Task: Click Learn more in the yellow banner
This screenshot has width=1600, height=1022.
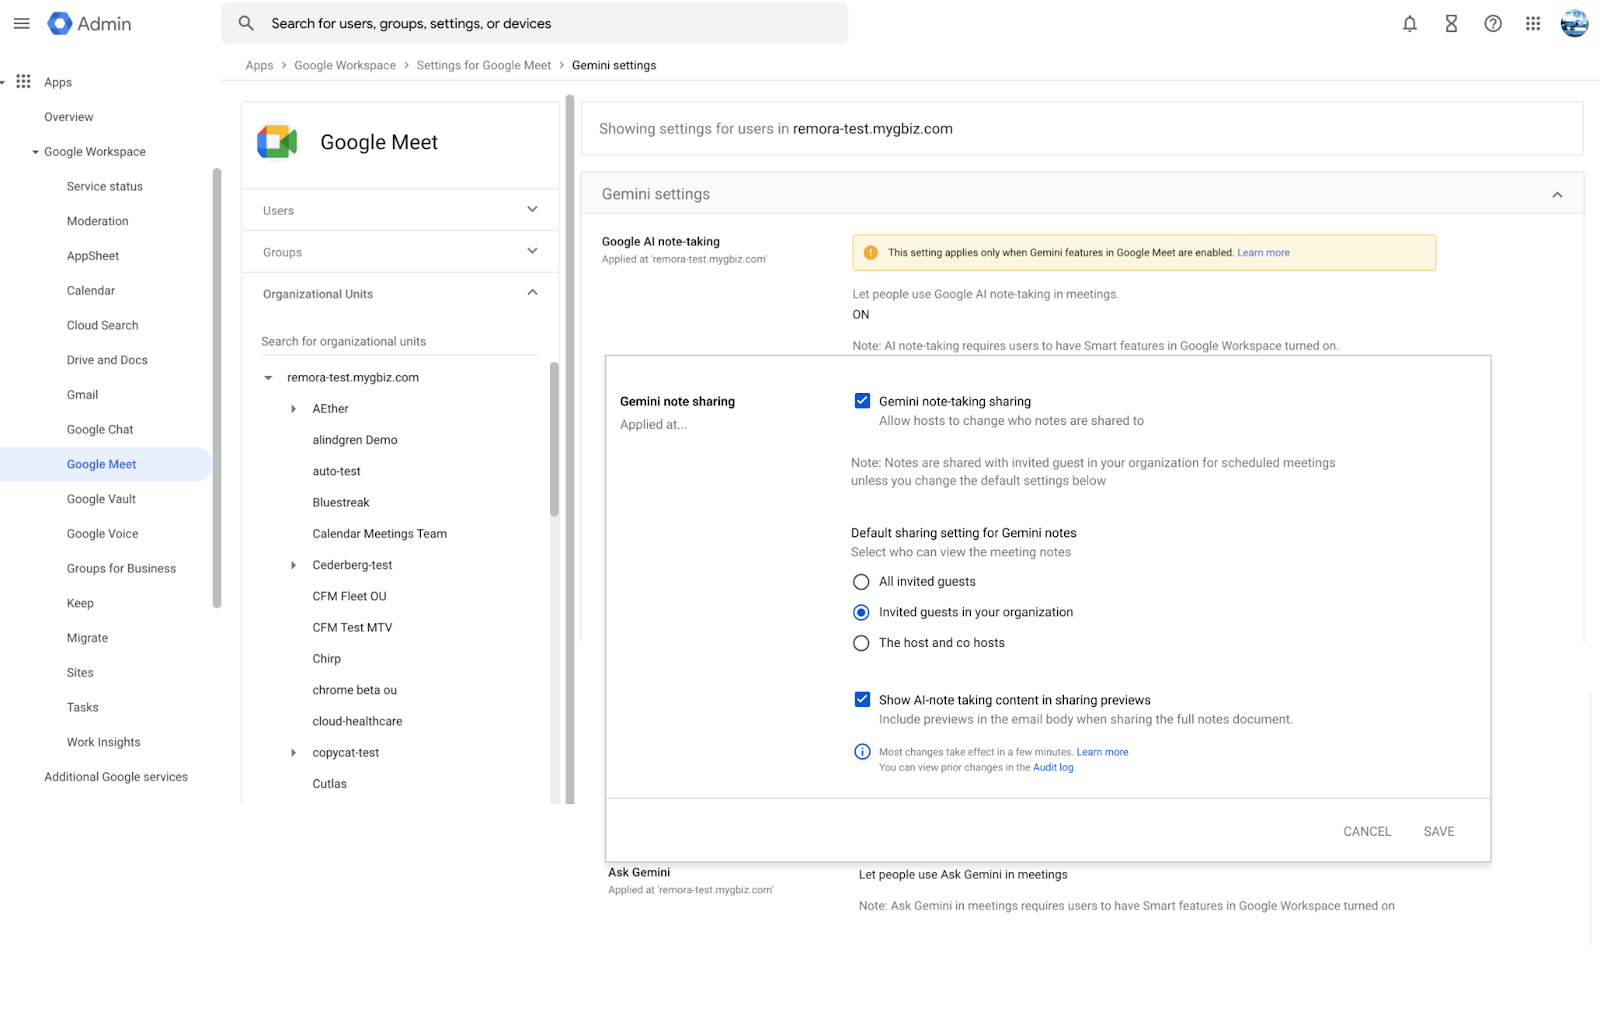Action: 1263,253
